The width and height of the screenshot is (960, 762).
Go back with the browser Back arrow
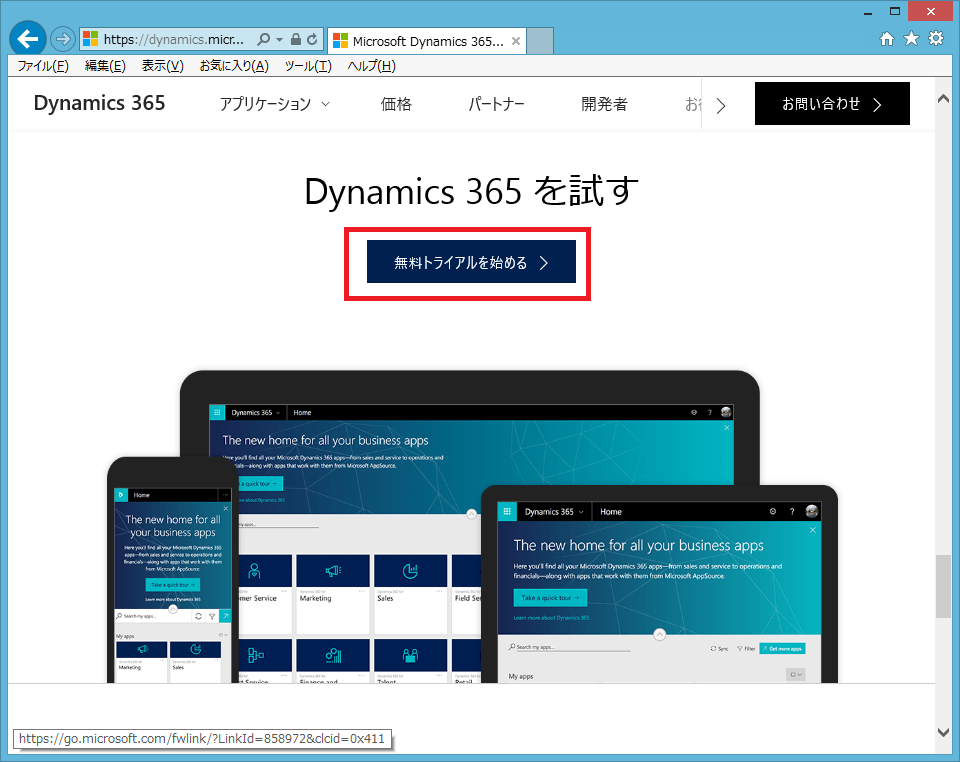click(28, 39)
